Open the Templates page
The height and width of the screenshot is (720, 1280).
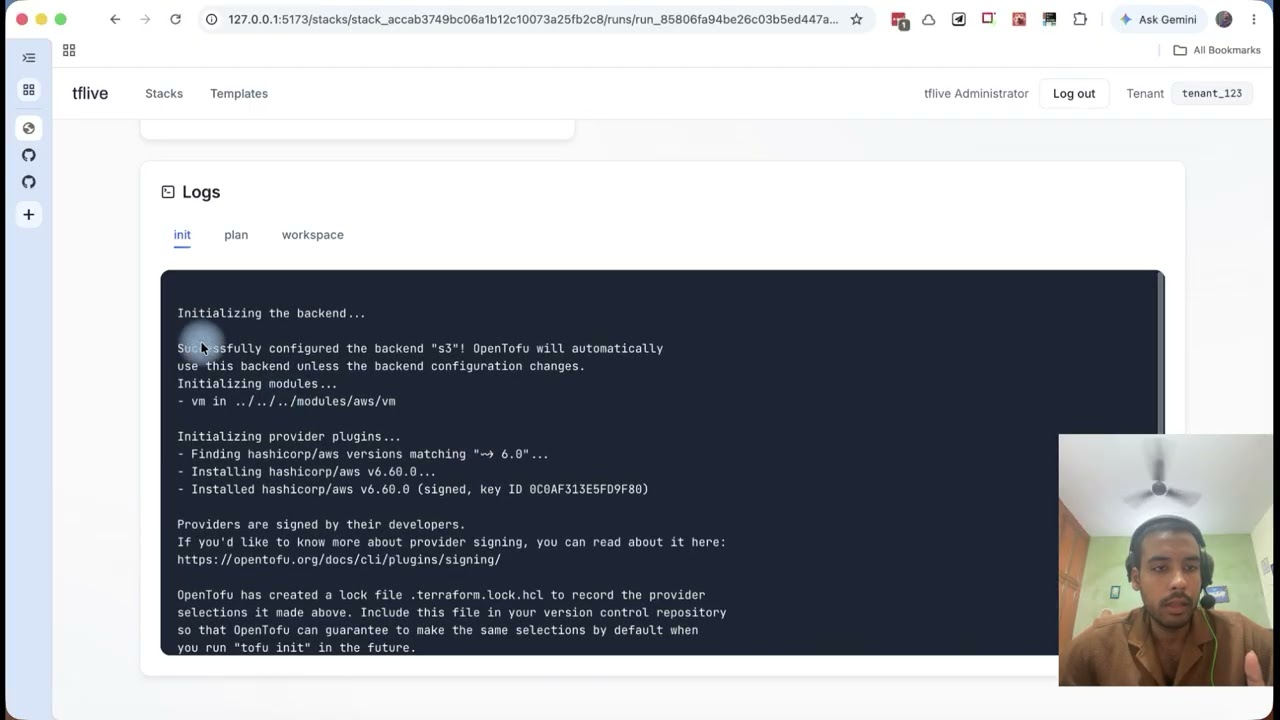coord(239,93)
